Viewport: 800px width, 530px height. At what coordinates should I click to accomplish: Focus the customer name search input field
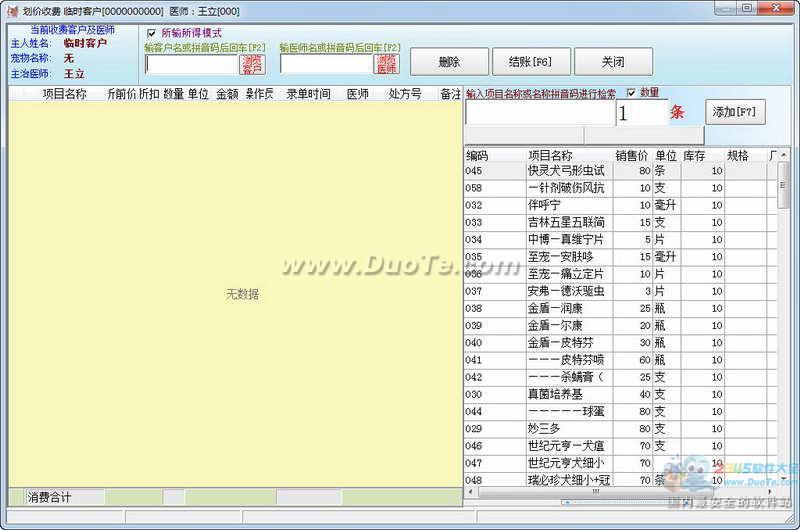pos(191,64)
